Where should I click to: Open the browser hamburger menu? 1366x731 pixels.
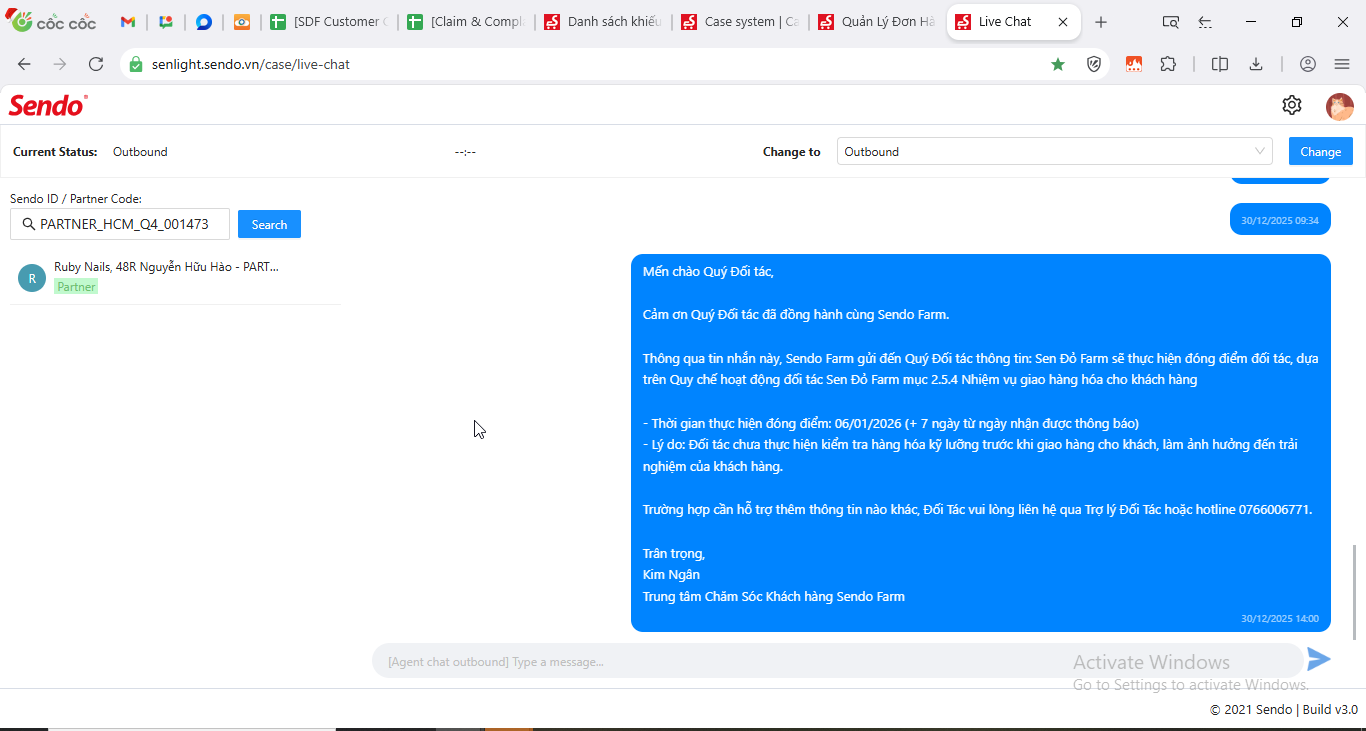tap(1342, 64)
